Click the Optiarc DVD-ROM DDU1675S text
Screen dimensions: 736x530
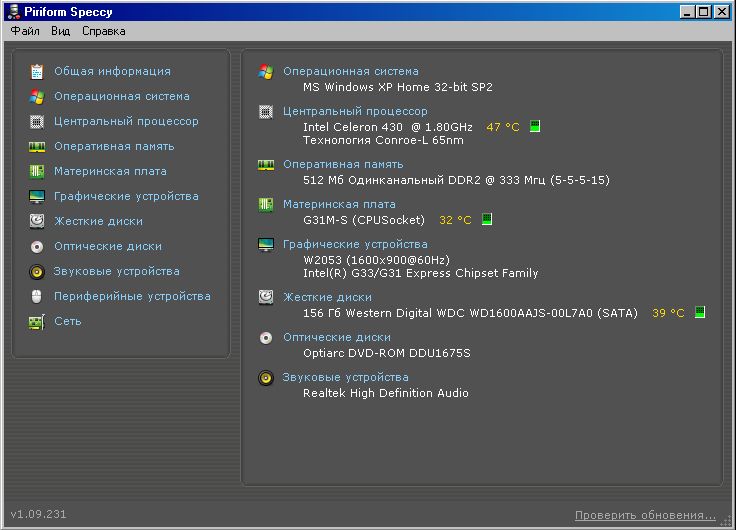tap(387, 353)
